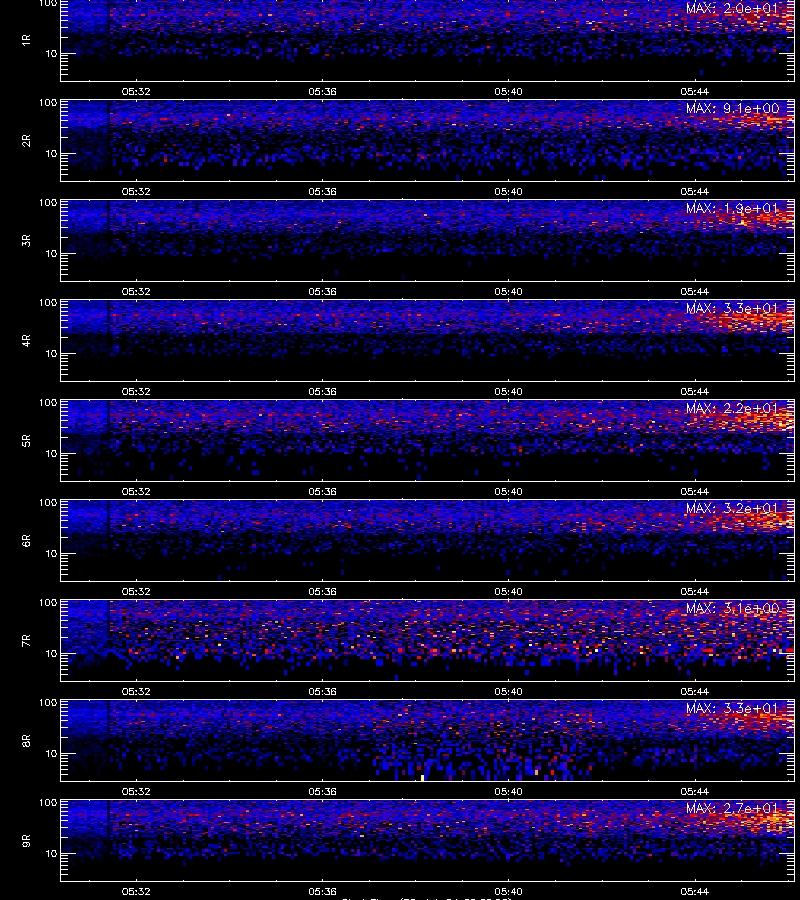Click the 2R panel axis label

pos(26,141)
